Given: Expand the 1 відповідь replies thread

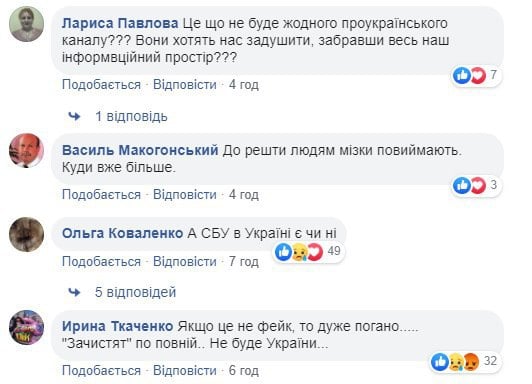Looking at the screenshot, I should point(131,116).
